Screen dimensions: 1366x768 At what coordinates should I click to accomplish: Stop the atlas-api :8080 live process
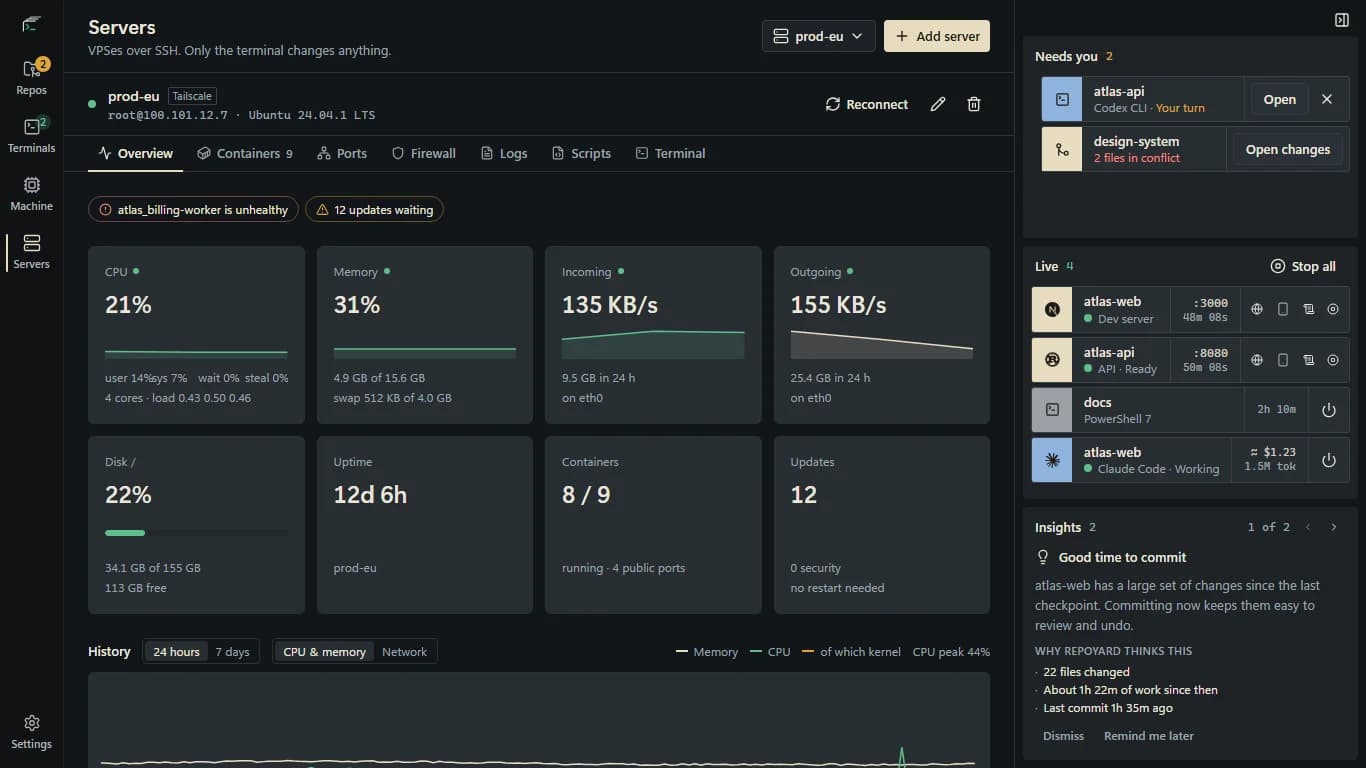[1333, 360]
